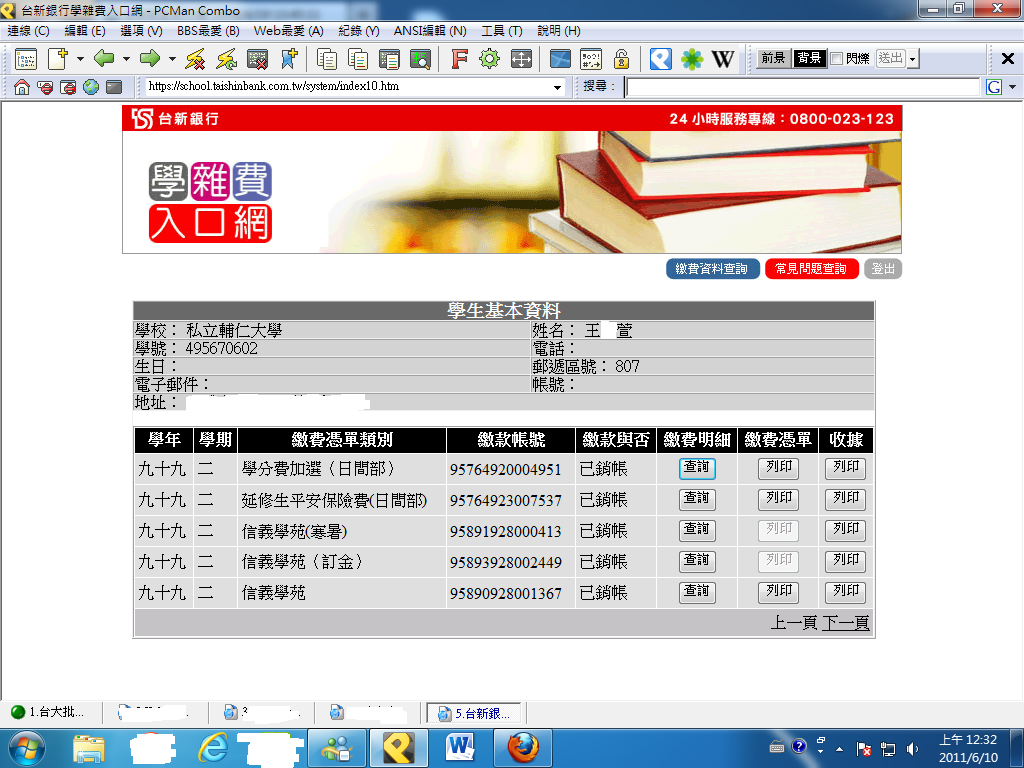Select the 背景 background color button
This screenshot has height=768, width=1024.
coord(809,59)
